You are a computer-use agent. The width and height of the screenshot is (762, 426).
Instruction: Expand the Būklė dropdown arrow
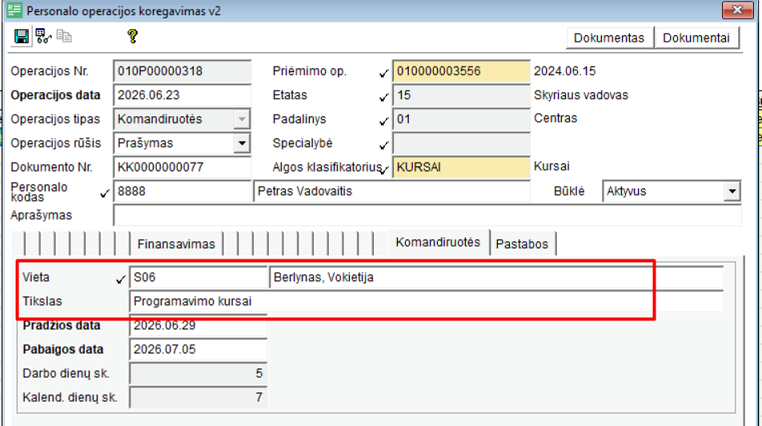pyautogui.click(x=732, y=191)
